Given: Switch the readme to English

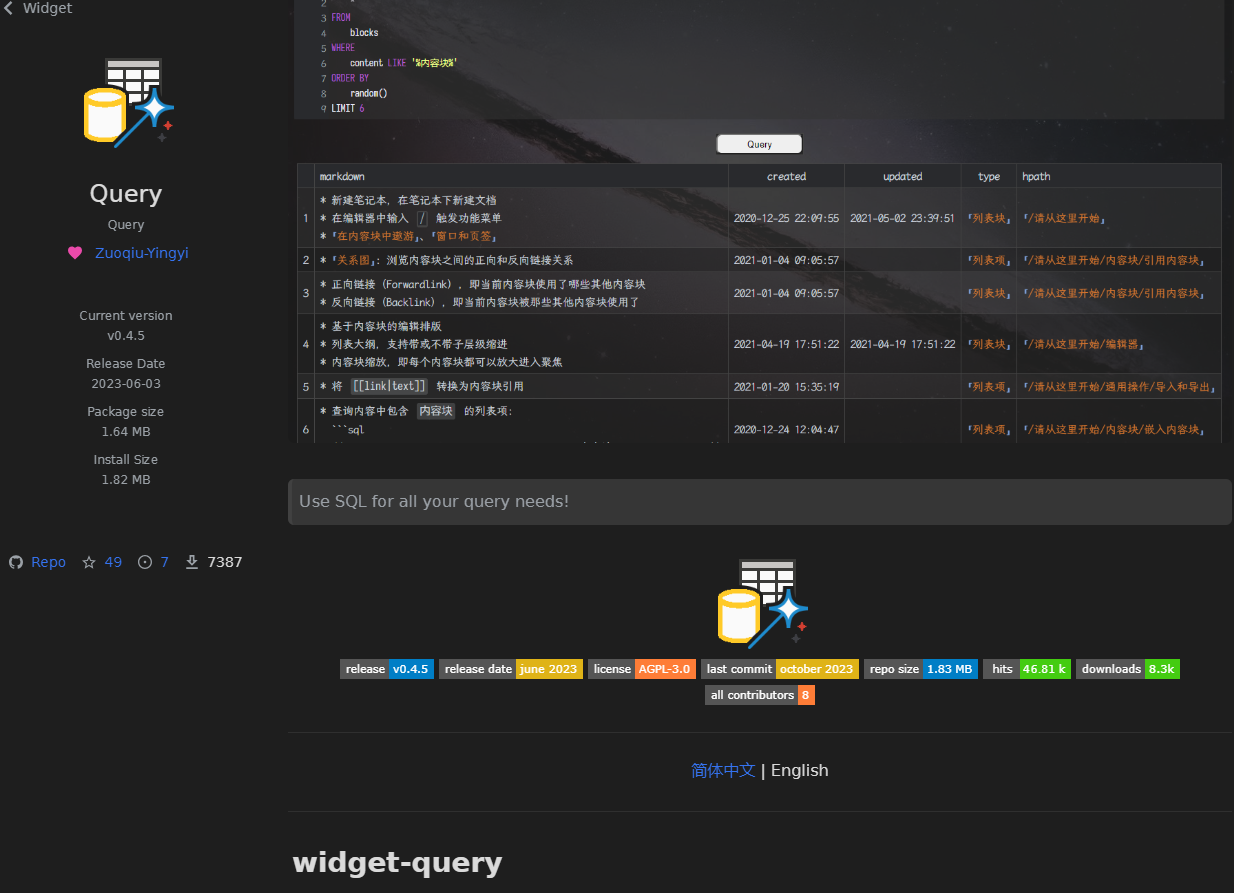Looking at the screenshot, I should pyautogui.click(x=799, y=770).
